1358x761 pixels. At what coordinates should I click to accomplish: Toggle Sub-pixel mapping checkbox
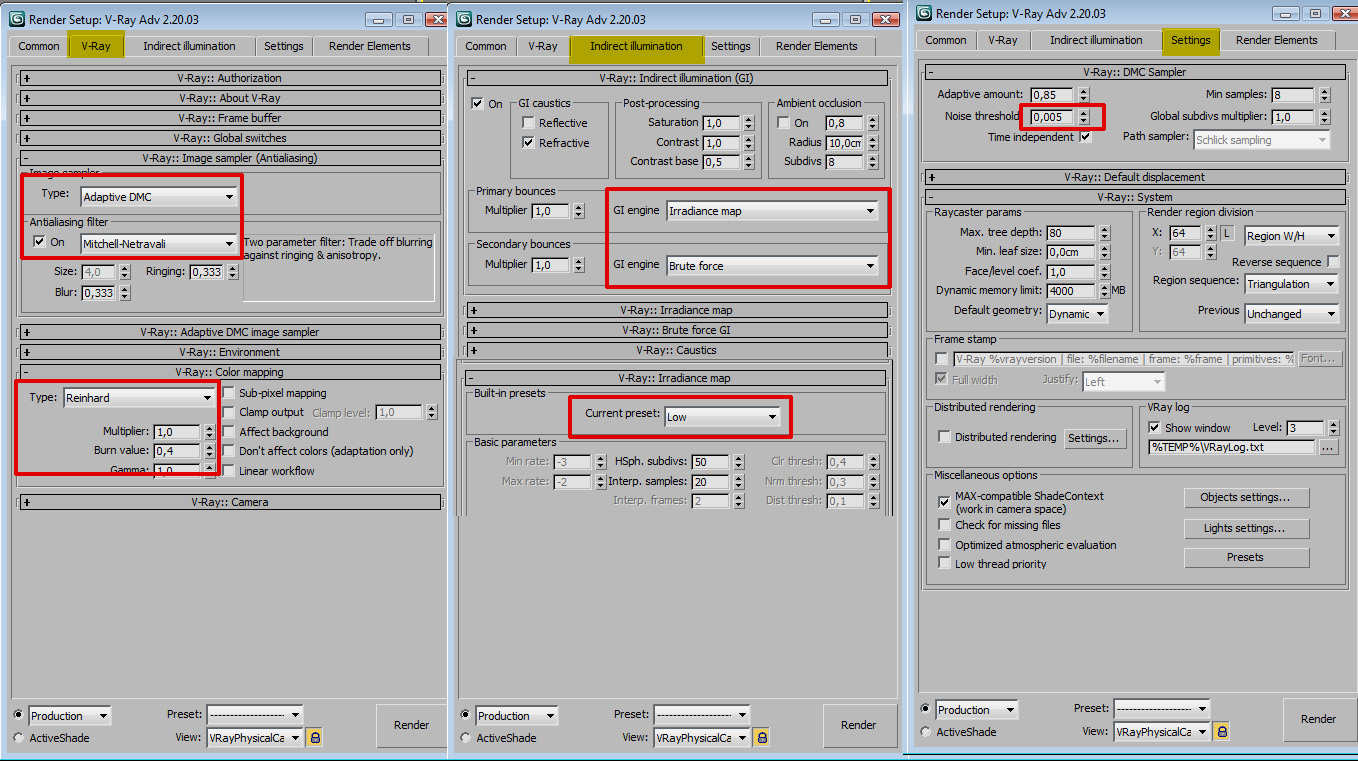click(x=229, y=393)
